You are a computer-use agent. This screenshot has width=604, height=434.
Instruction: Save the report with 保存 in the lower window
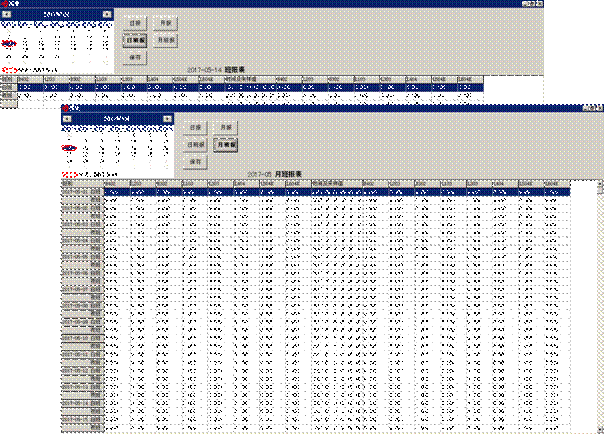195,161
